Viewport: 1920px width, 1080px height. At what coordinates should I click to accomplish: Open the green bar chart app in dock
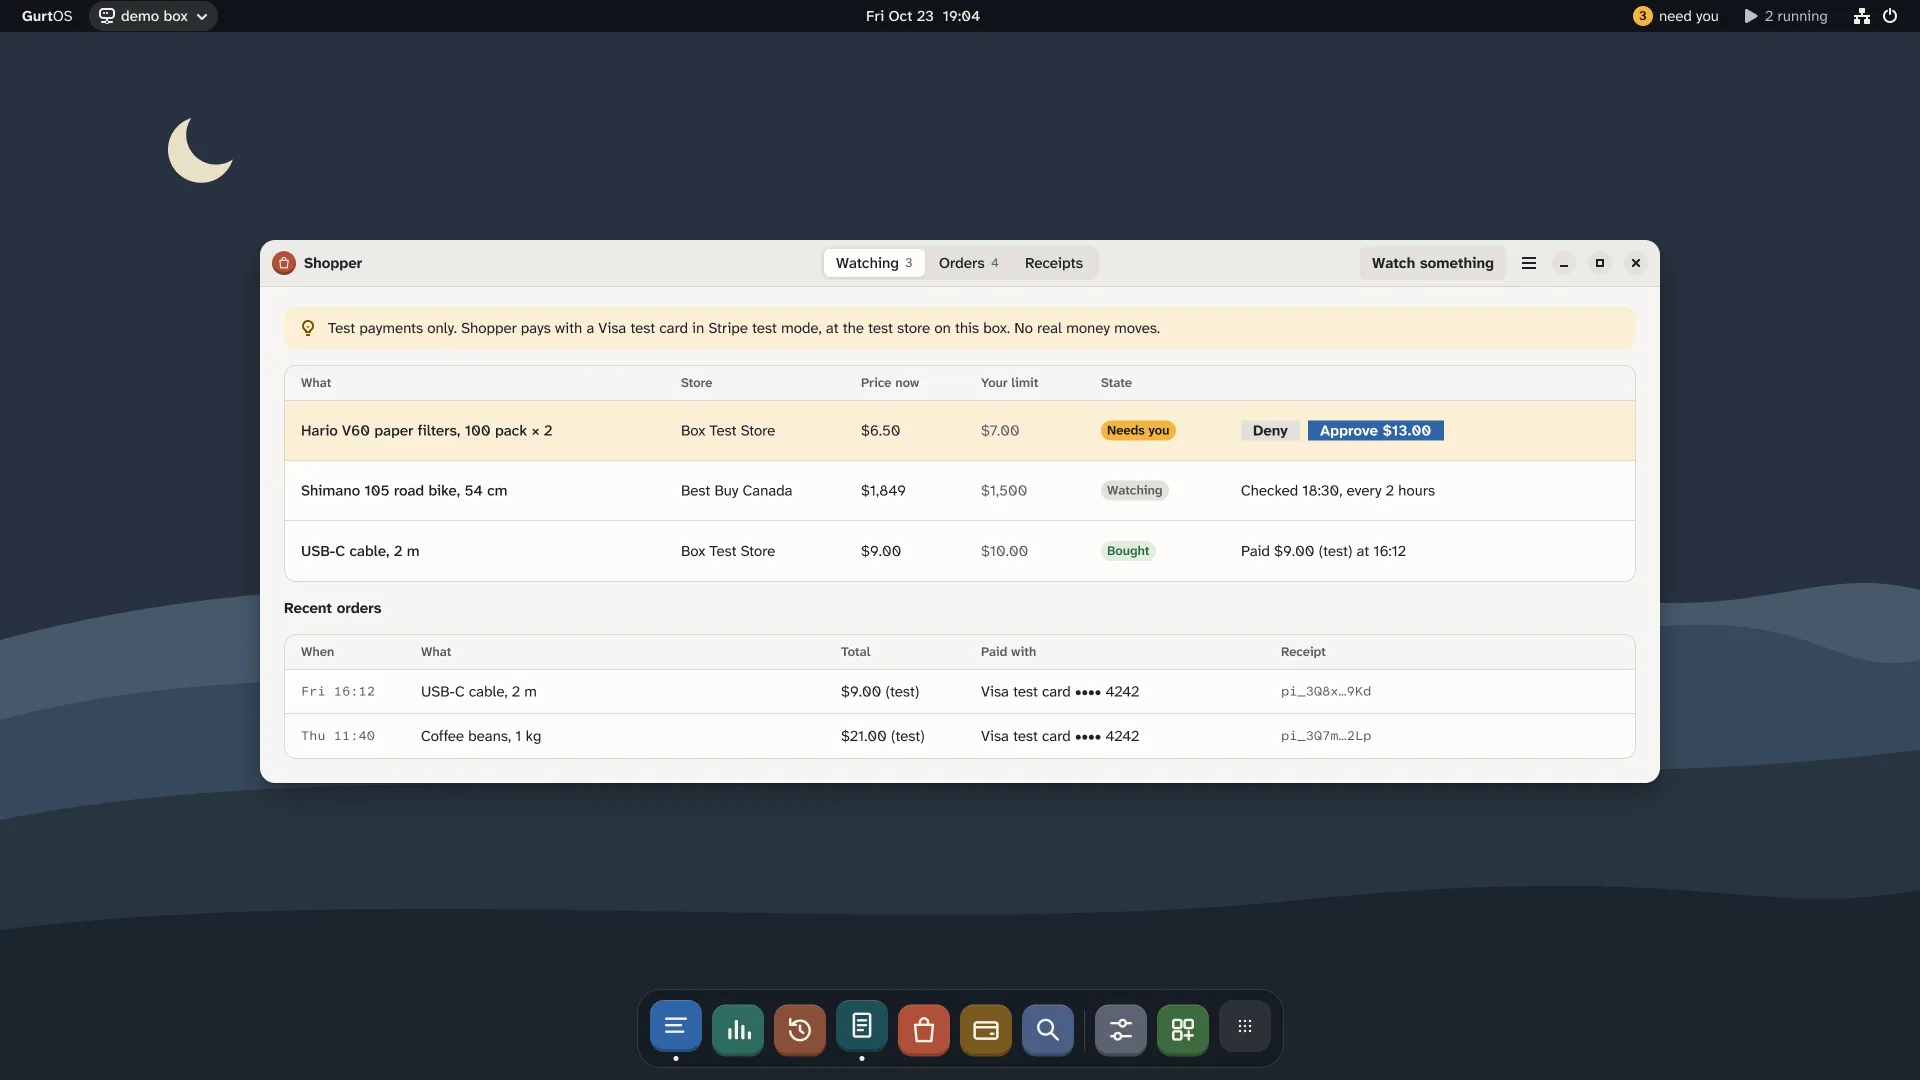coord(738,1029)
